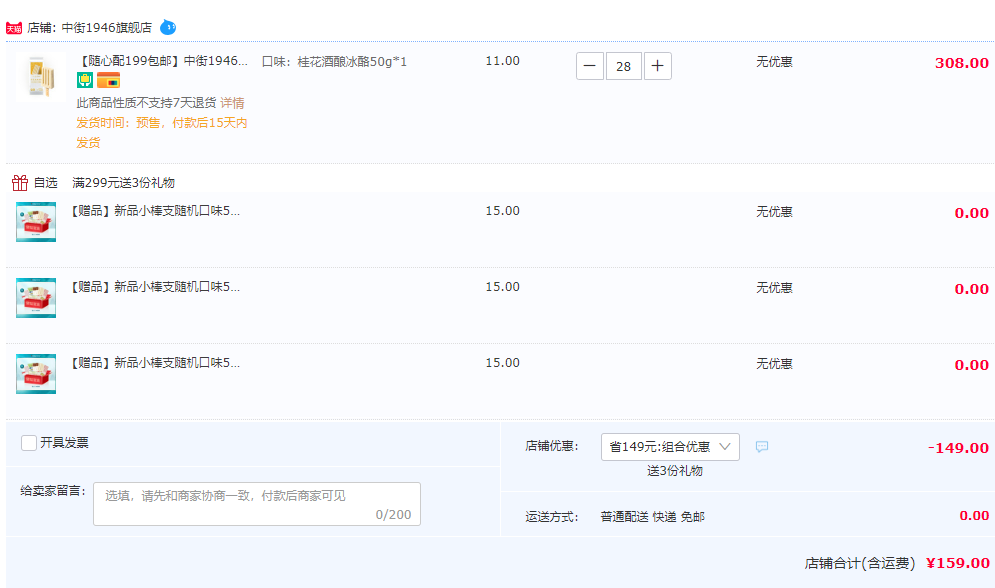Click the 无优惠 label in the ice cream product row
This screenshot has height=588, width=995.
pyautogui.click(x=774, y=62)
